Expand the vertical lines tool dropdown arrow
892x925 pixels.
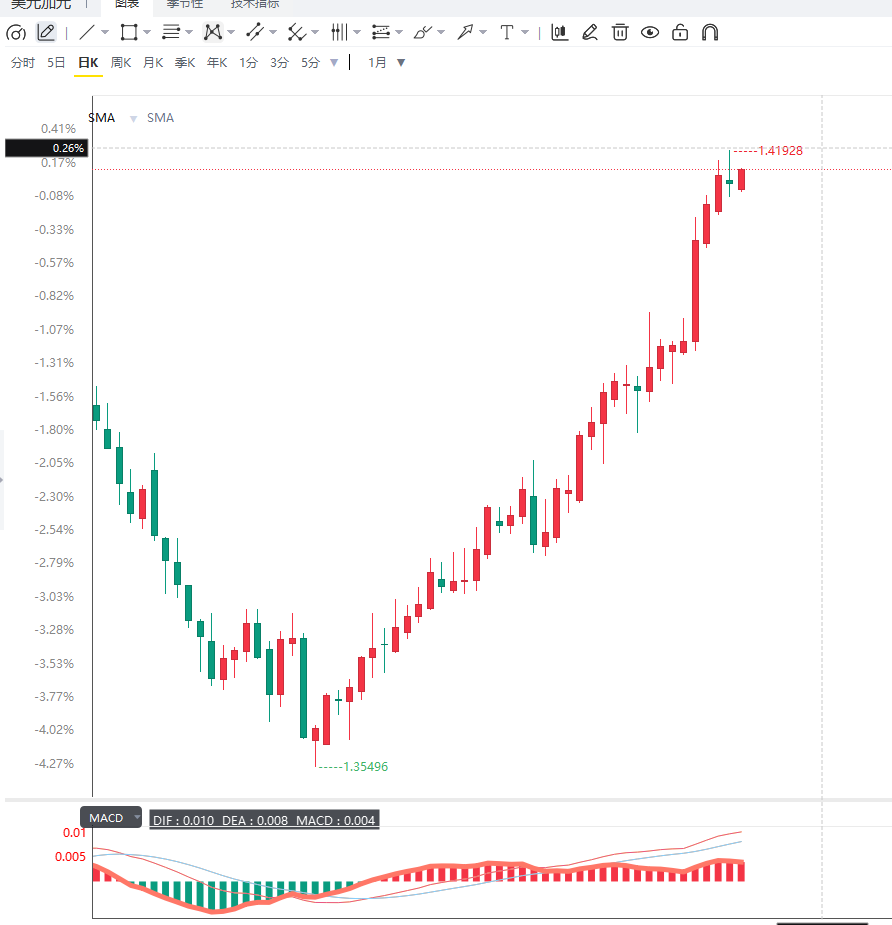pos(357,32)
